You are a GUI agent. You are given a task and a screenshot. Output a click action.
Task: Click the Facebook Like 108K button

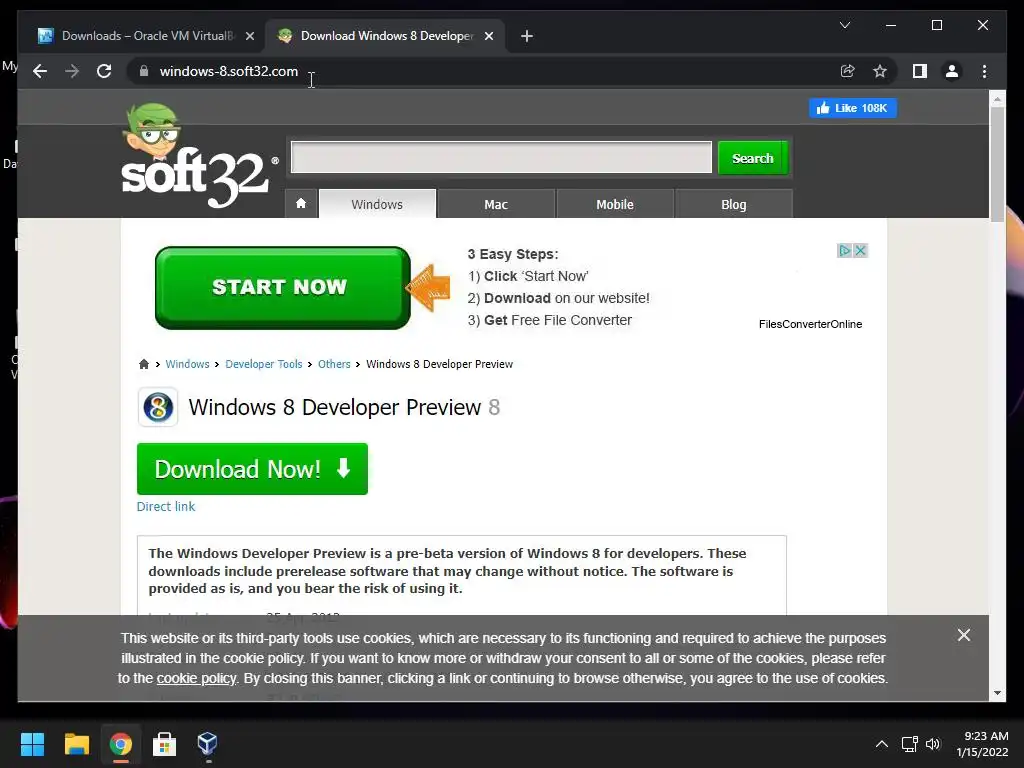[853, 108]
